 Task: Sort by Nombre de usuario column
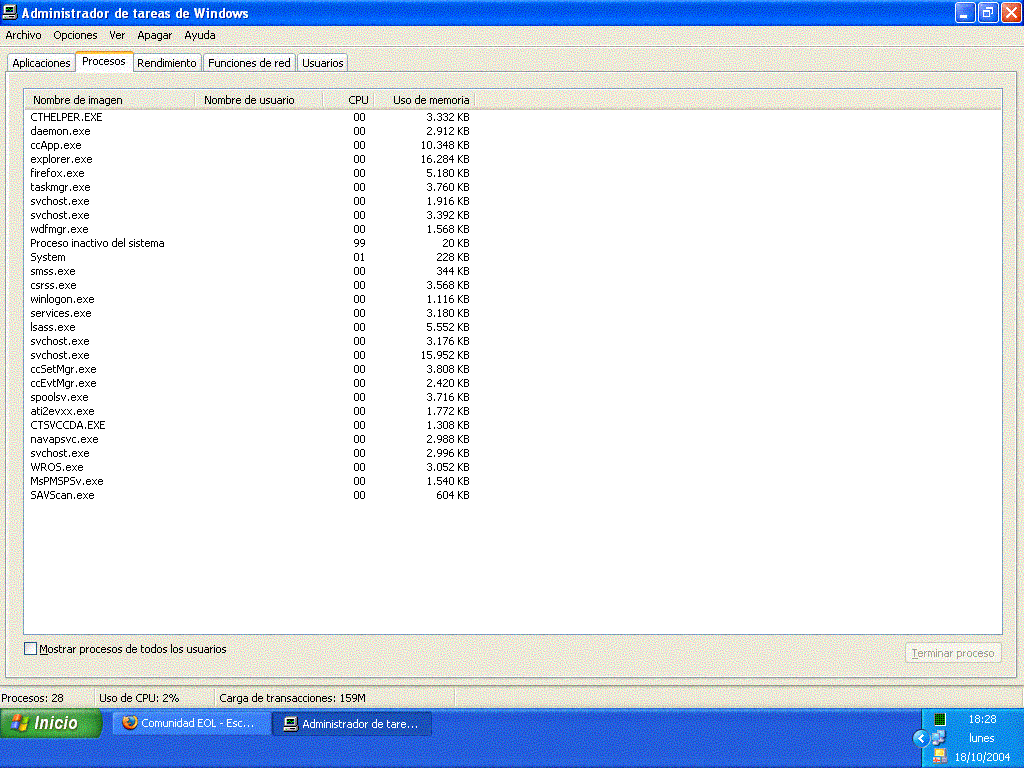(259, 100)
